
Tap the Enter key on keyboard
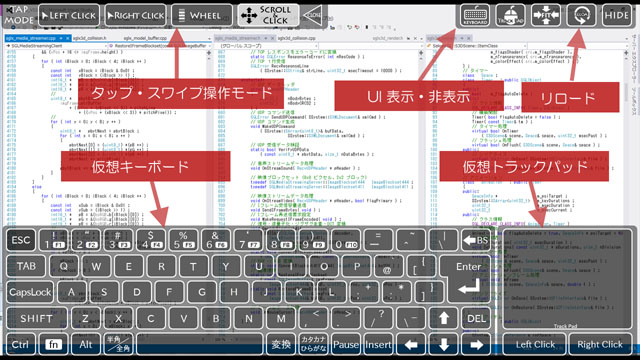pyautogui.click(x=469, y=279)
